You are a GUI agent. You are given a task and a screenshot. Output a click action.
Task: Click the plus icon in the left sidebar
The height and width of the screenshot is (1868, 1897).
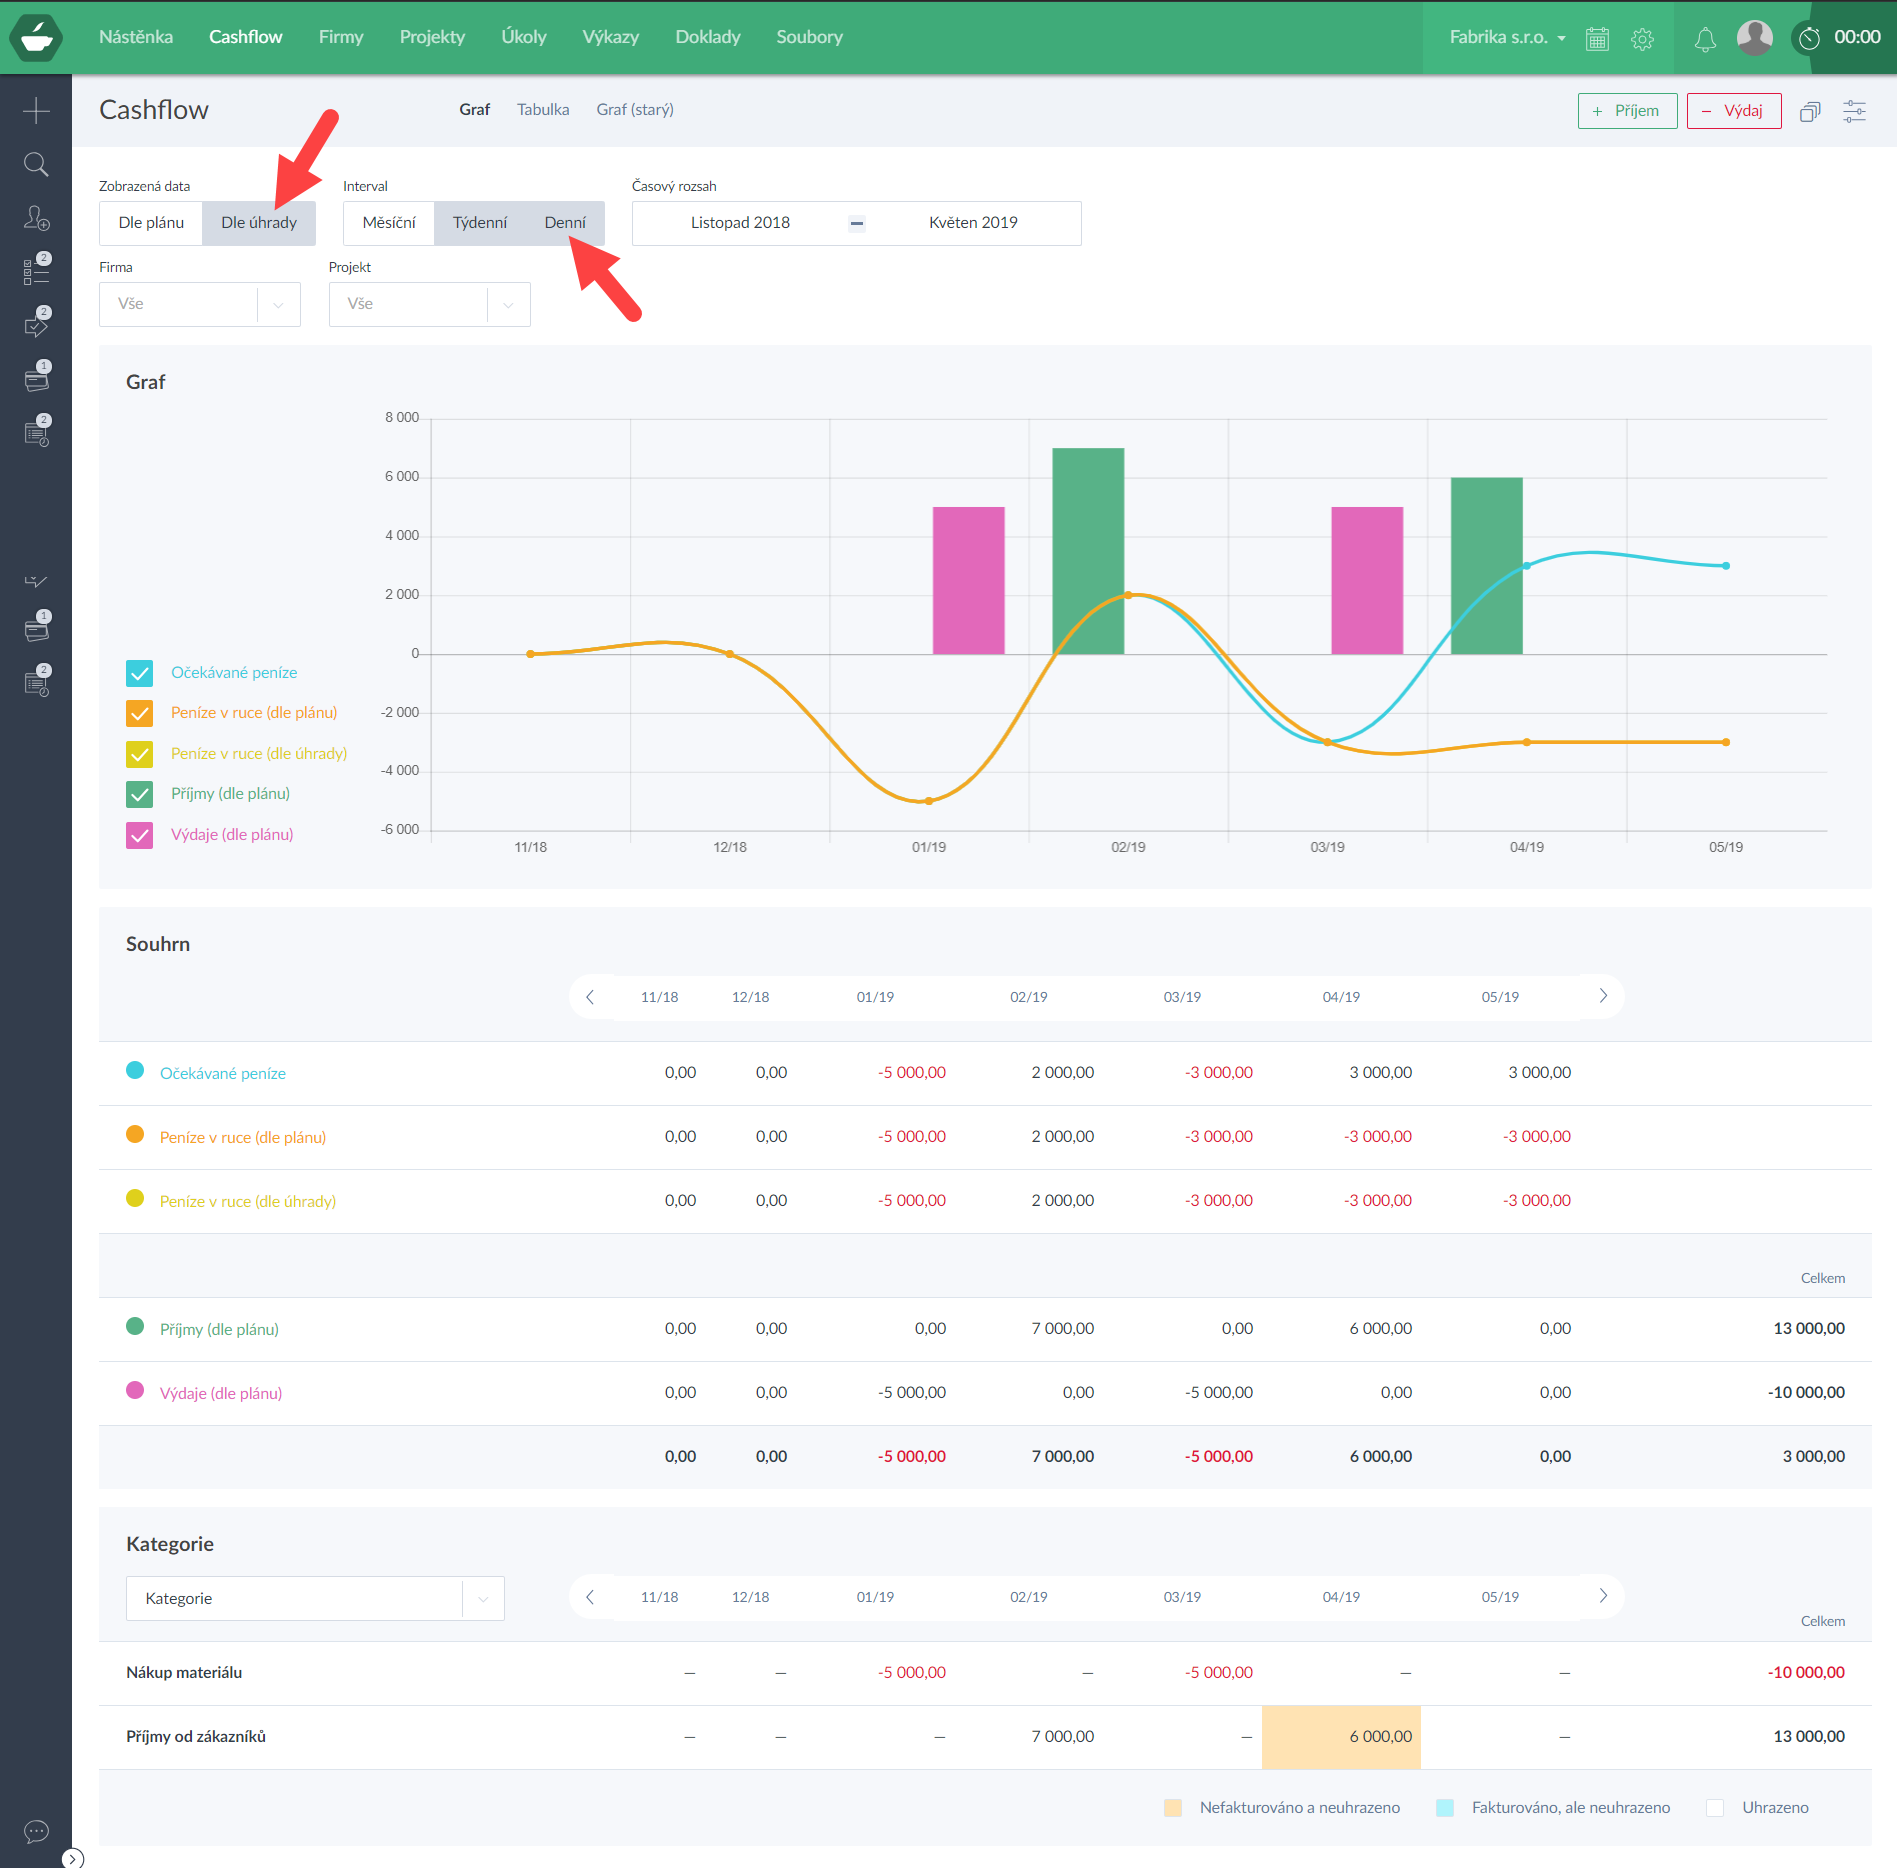click(36, 111)
